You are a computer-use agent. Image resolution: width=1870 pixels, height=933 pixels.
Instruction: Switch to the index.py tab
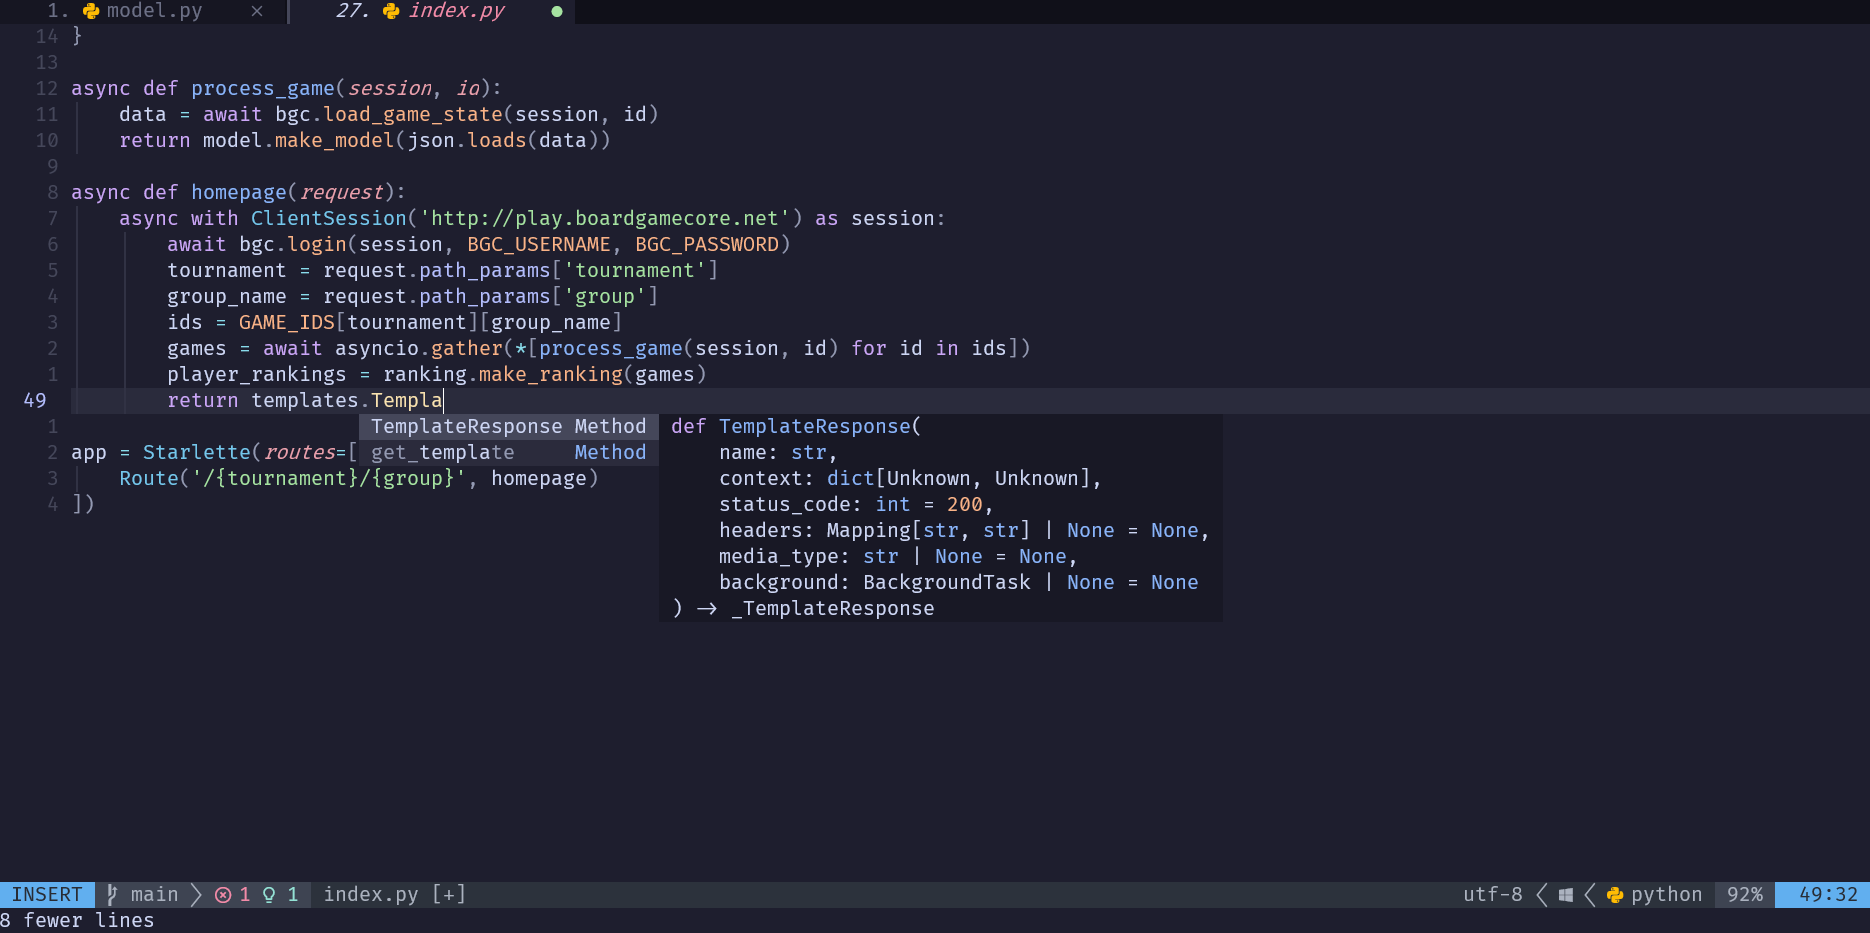pos(455,11)
